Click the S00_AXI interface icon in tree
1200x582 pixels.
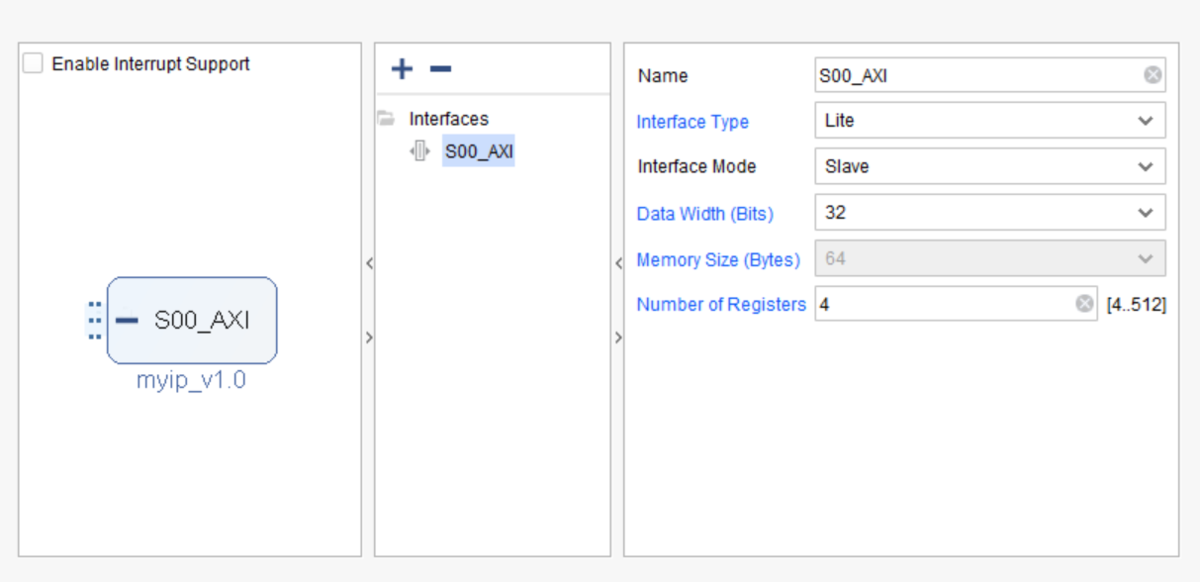tap(421, 152)
